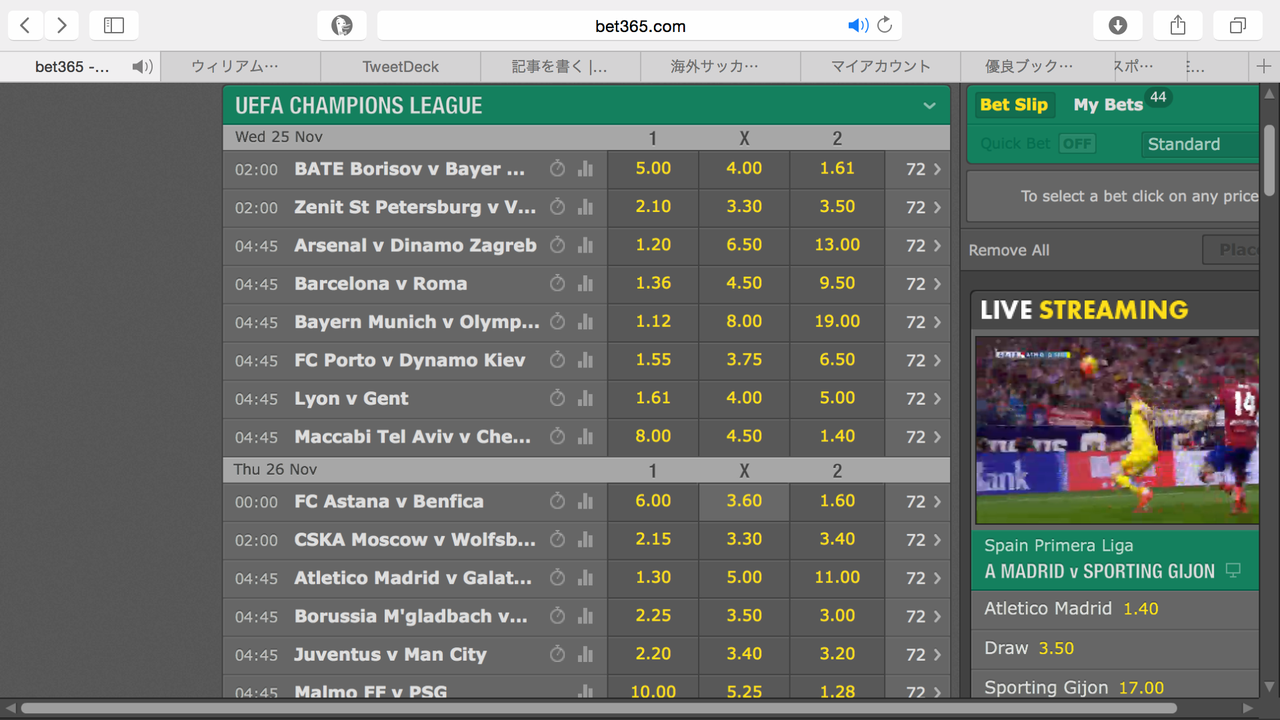
Task: Open stats chart for Borussia M'gladbach match
Action: click(585, 617)
